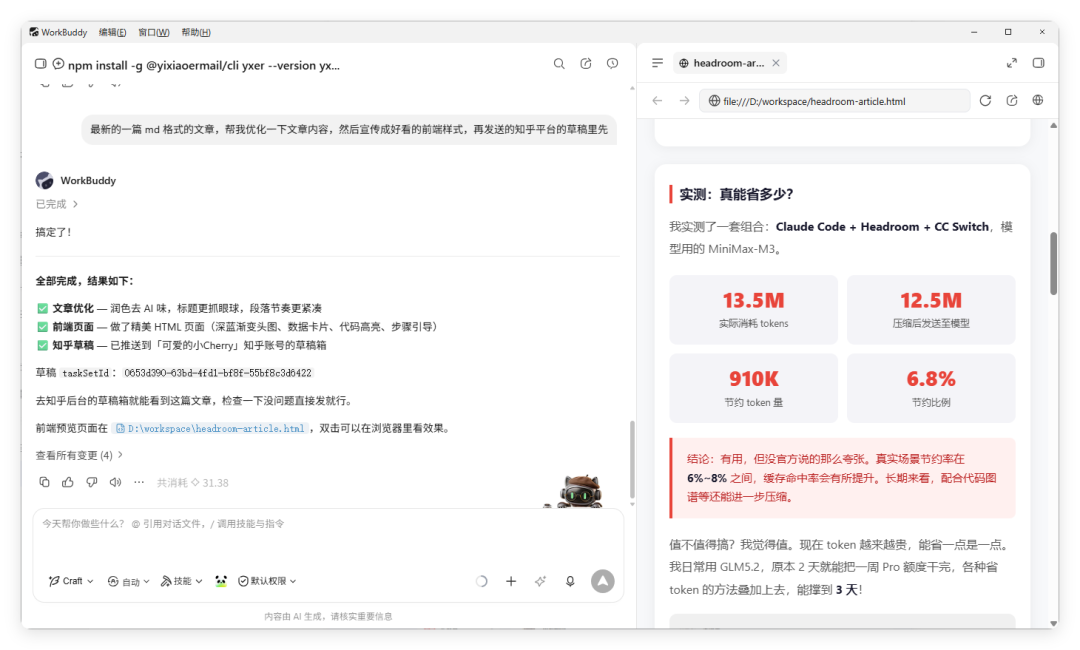Click the 6.8% savings ratio card
1080x650 pixels.
(931, 388)
